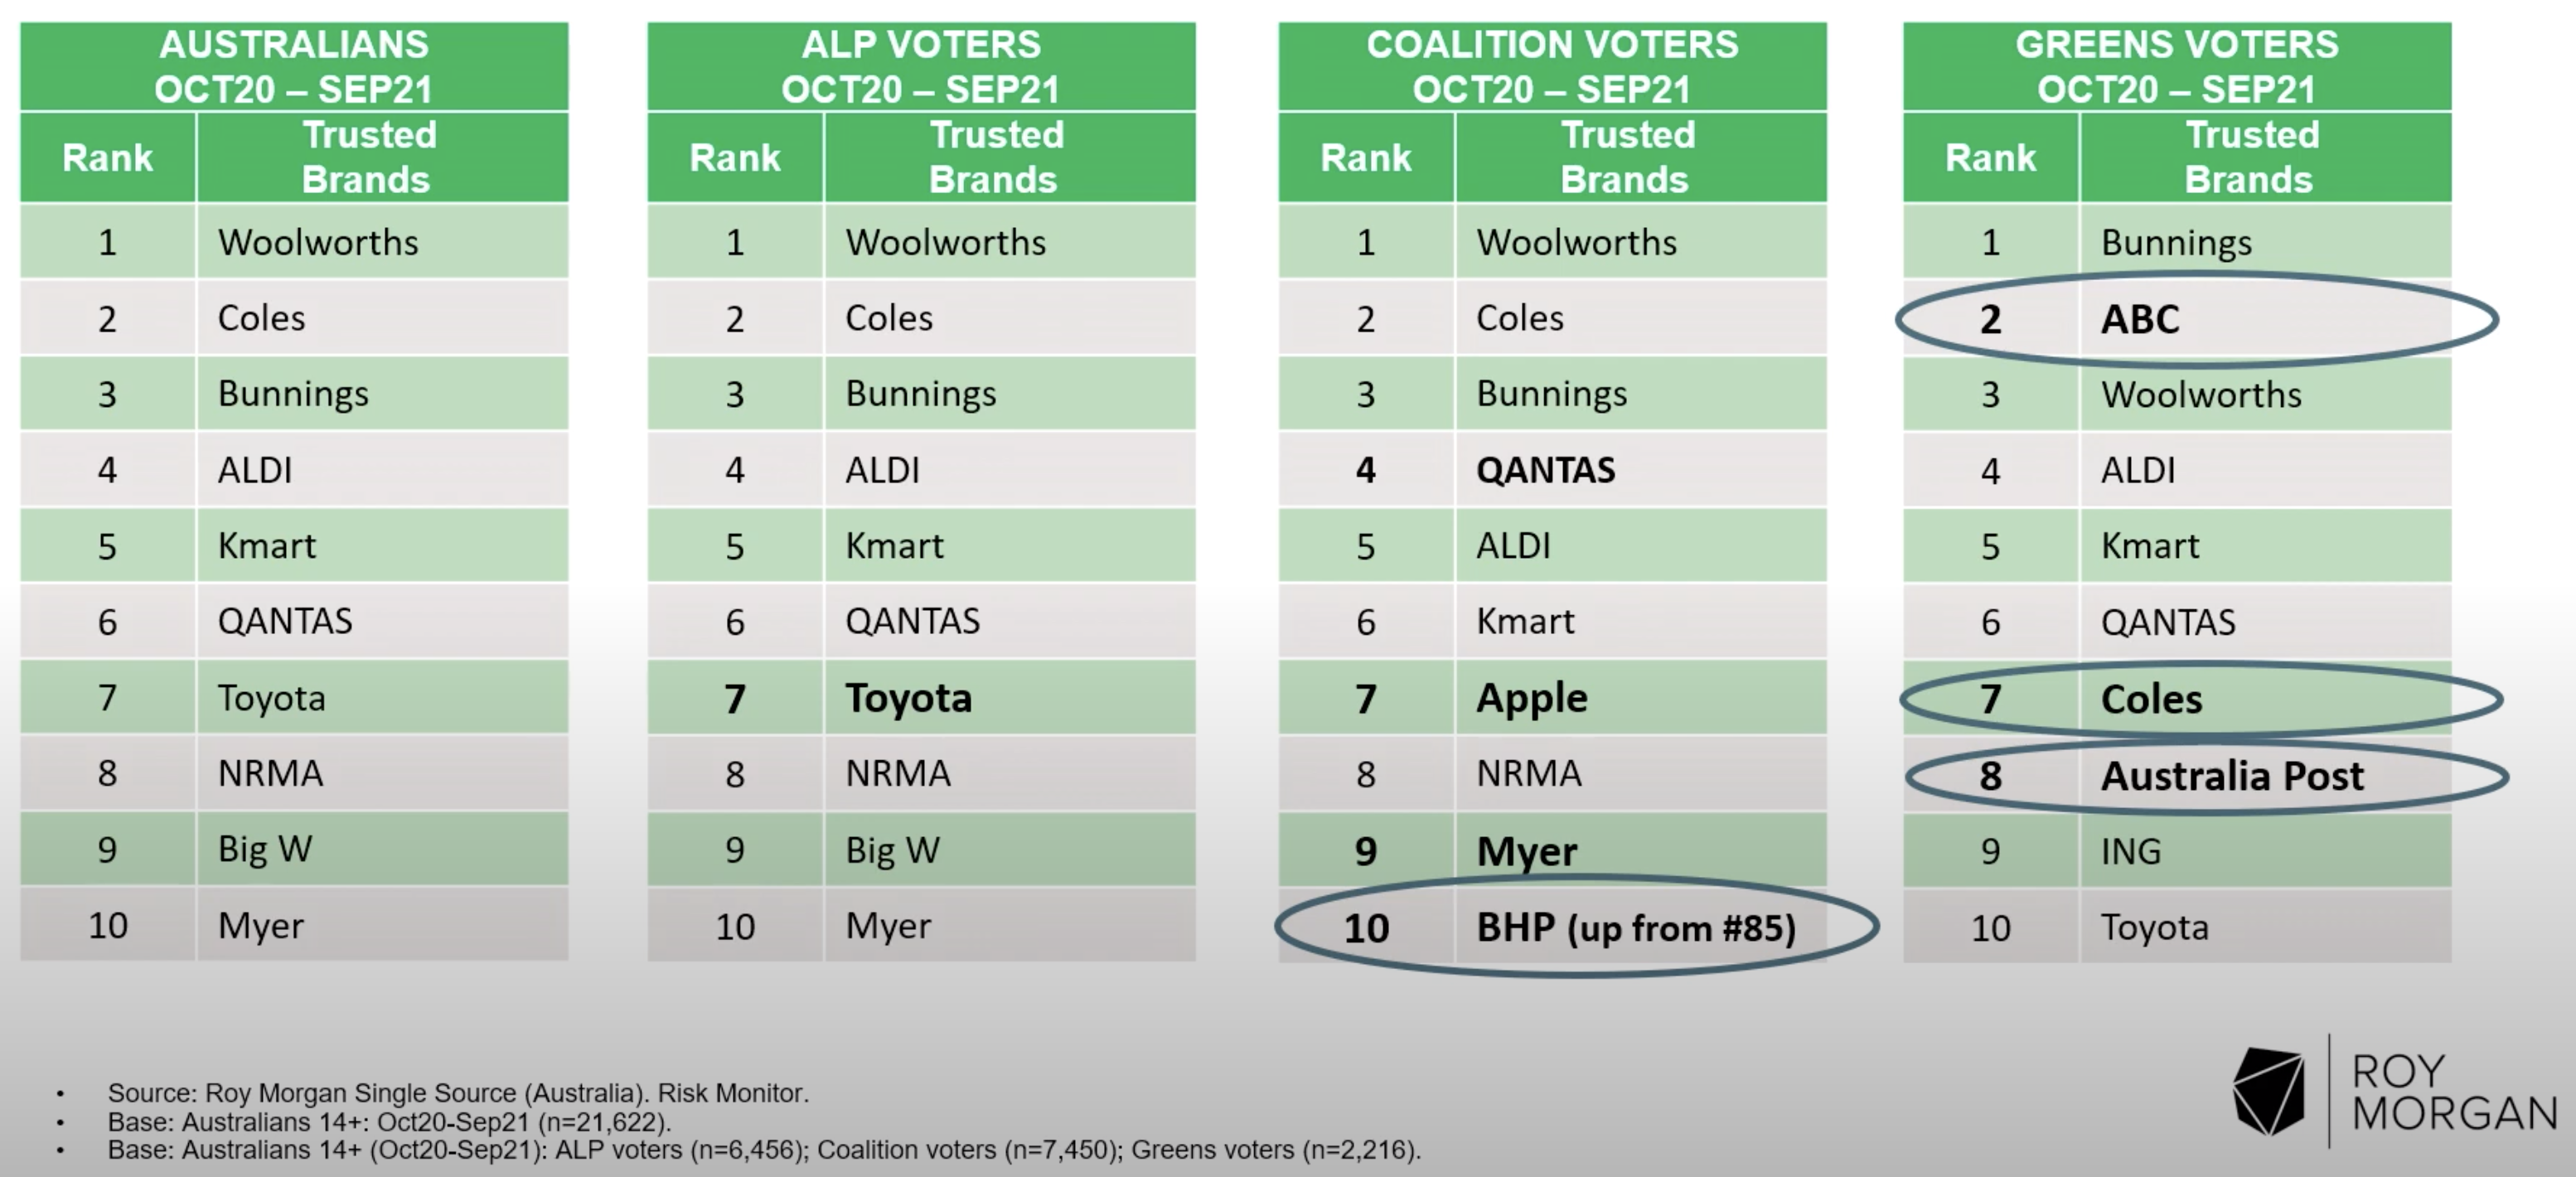Image resolution: width=2576 pixels, height=1177 pixels.
Task: Click bold Toyota in ALP voters table
Action: [x=908, y=698]
